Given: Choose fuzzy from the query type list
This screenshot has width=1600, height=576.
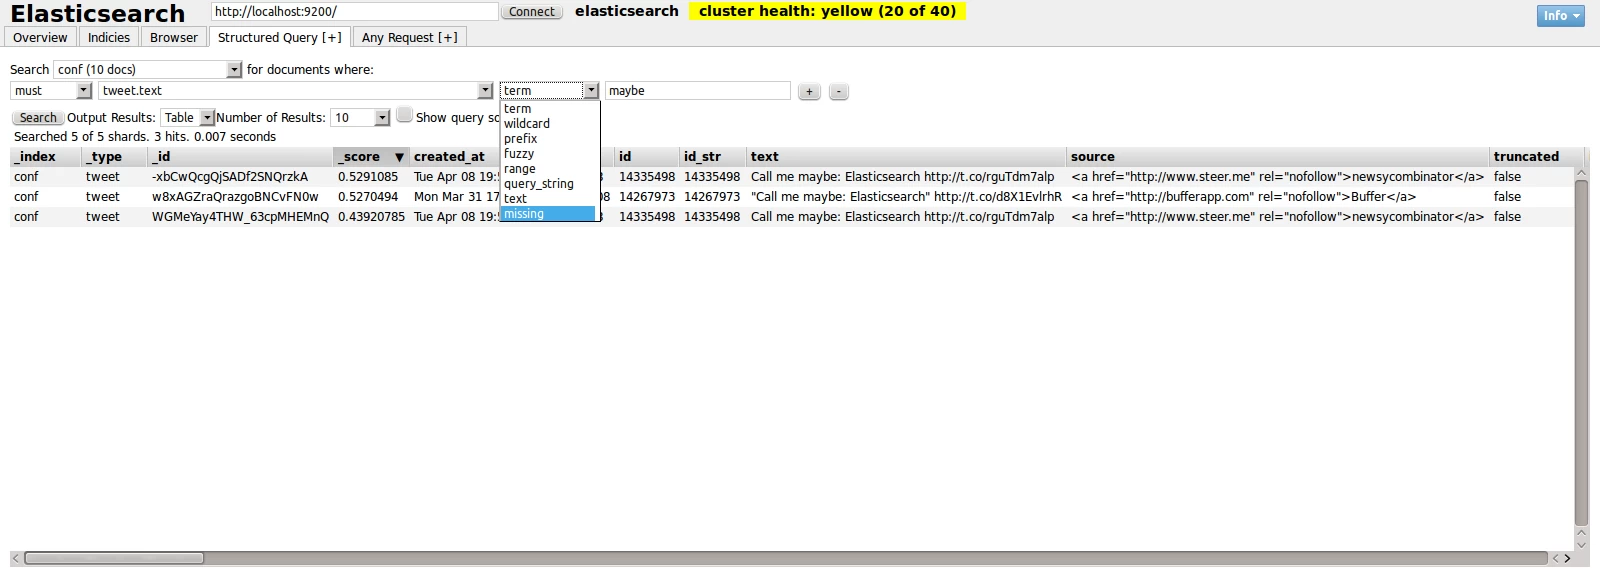Looking at the screenshot, I should coord(548,154).
